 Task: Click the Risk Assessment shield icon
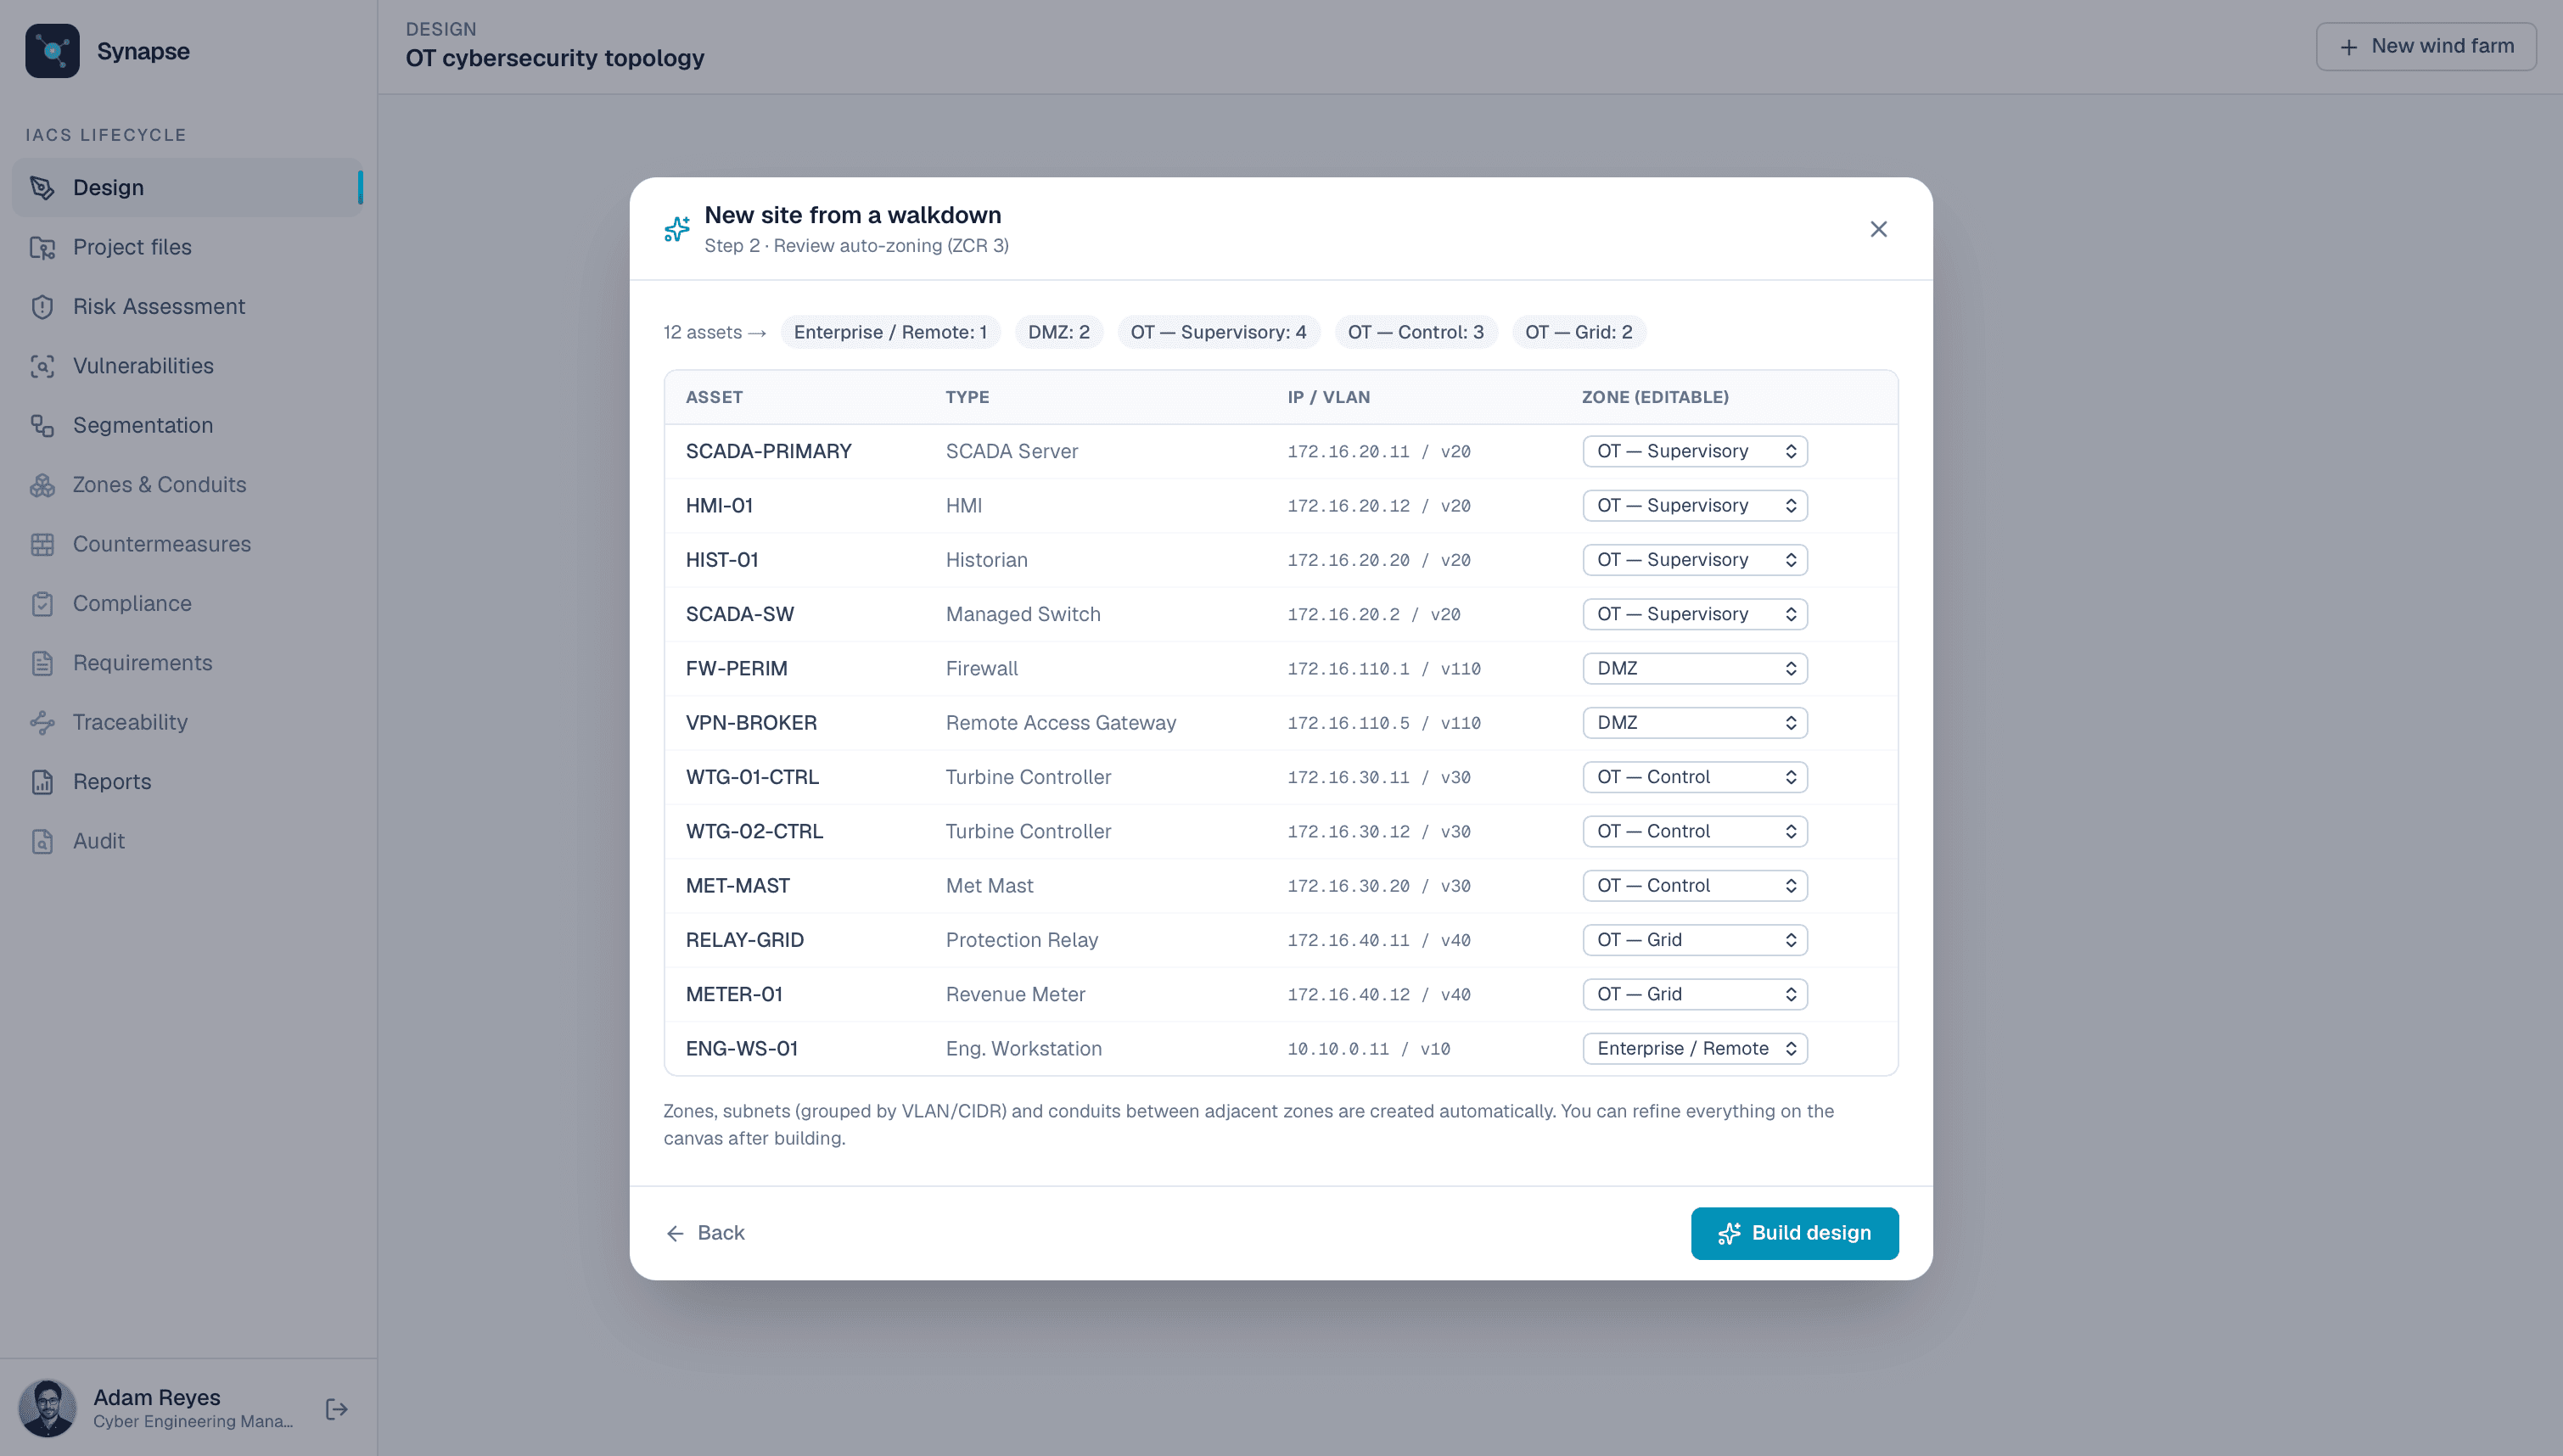coord(42,306)
